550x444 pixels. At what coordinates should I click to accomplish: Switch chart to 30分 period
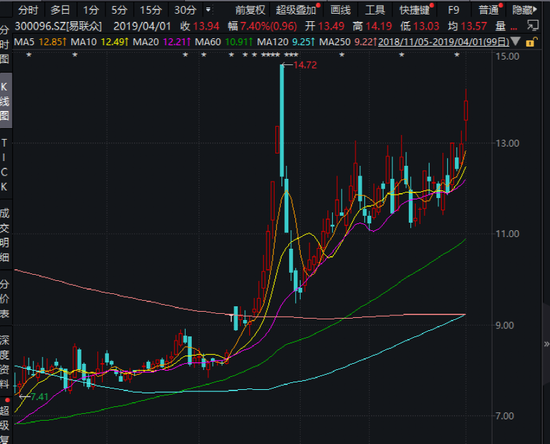coord(185,10)
